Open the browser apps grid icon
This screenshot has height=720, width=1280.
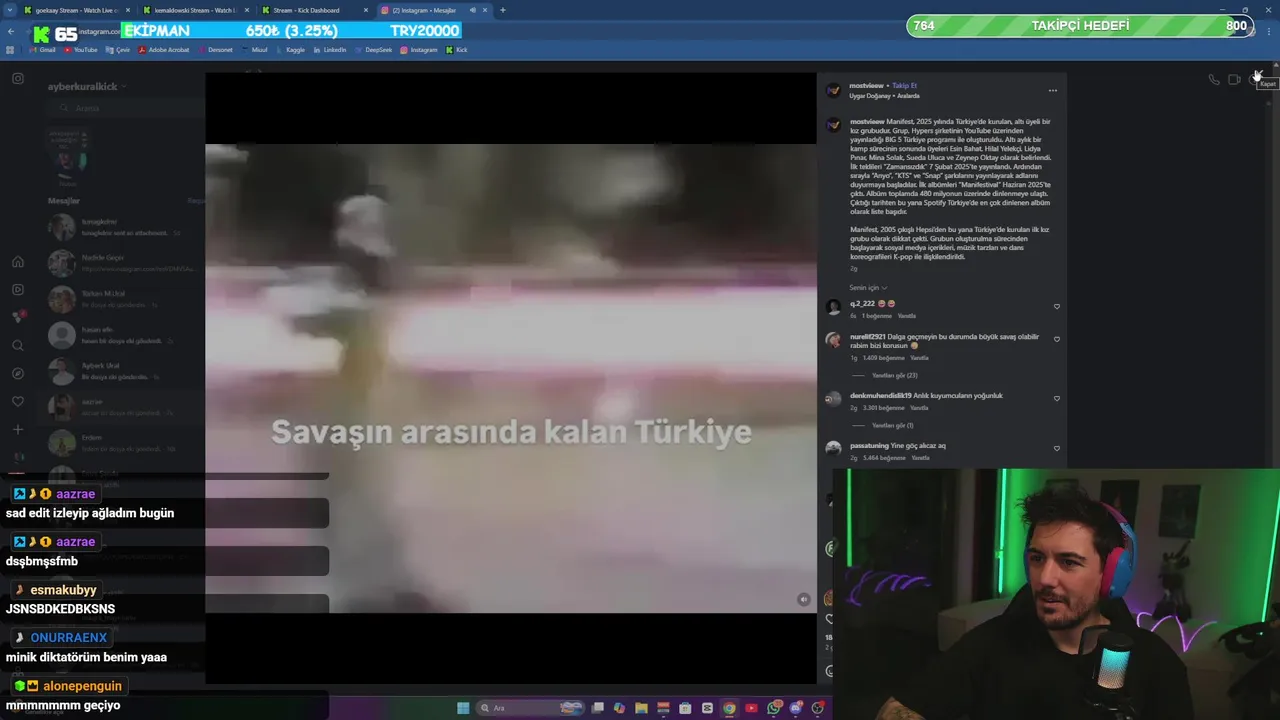tap(10, 50)
